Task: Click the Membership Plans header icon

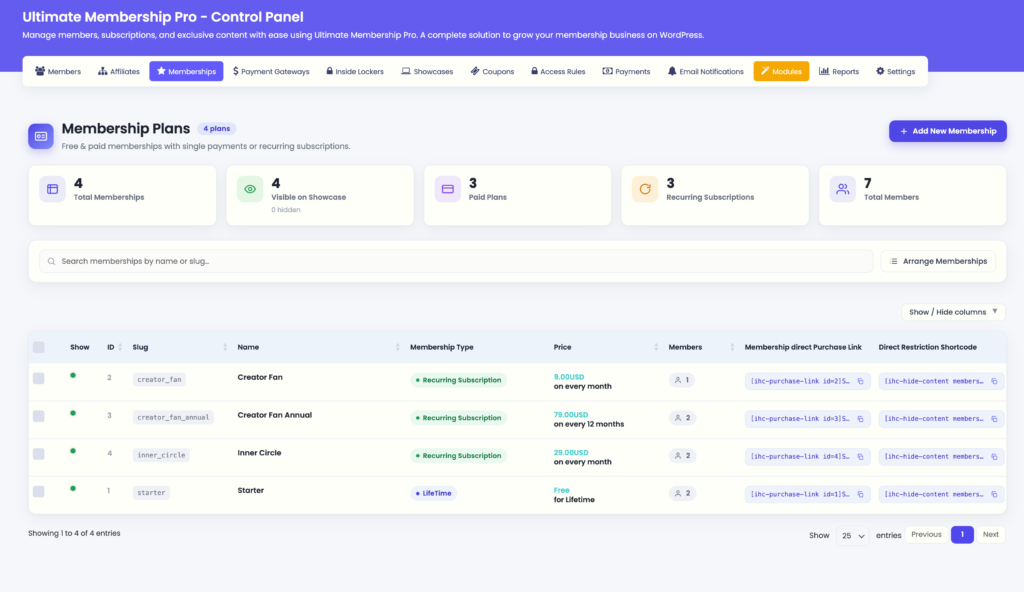Action: coord(40,136)
